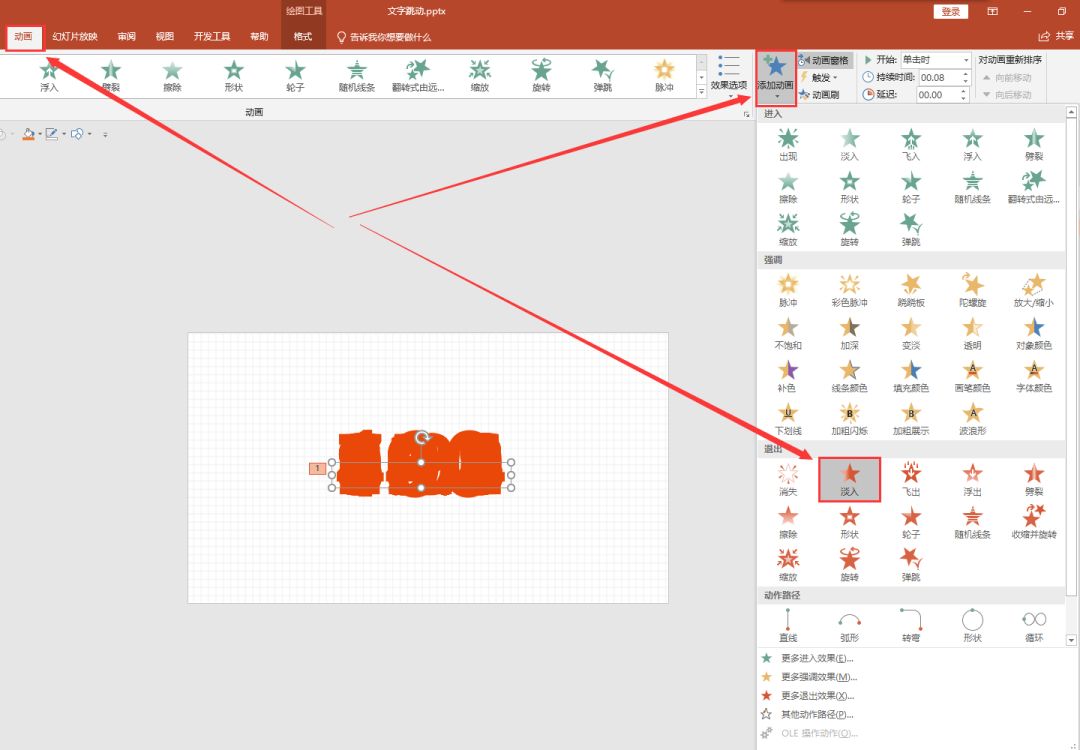
Task: Open 更多进入效果(E)... option
Action: (x=817, y=658)
